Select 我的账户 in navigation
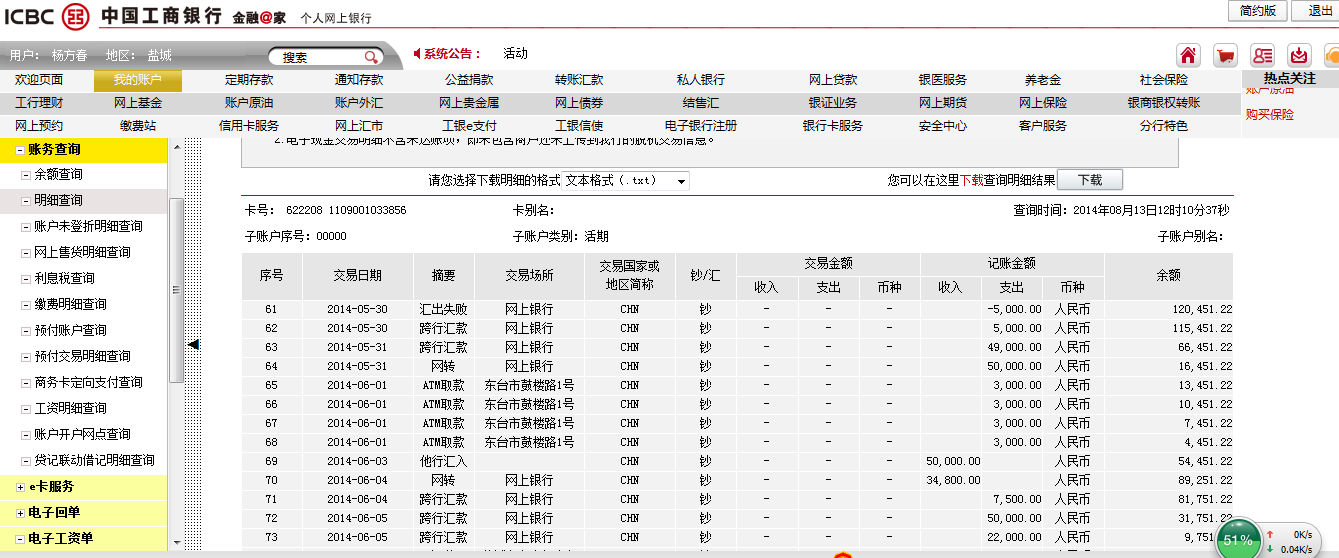Viewport: 1339px width, 558px height. 137,80
